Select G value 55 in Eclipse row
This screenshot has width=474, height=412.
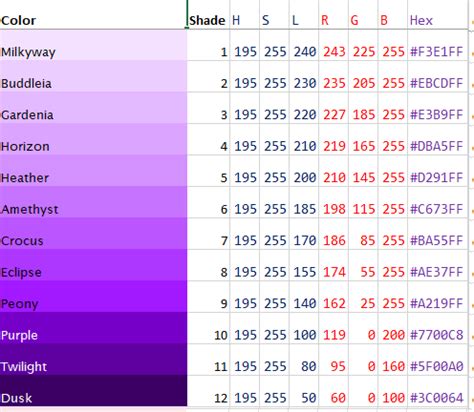[363, 265]
